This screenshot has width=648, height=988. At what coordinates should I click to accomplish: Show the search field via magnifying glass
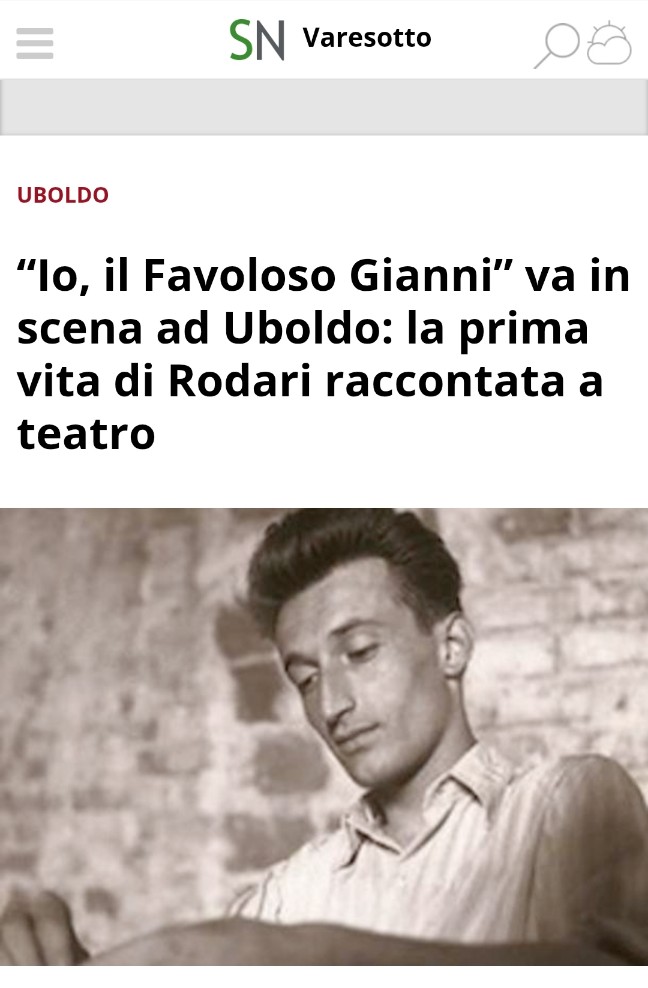tap(557, 45)
